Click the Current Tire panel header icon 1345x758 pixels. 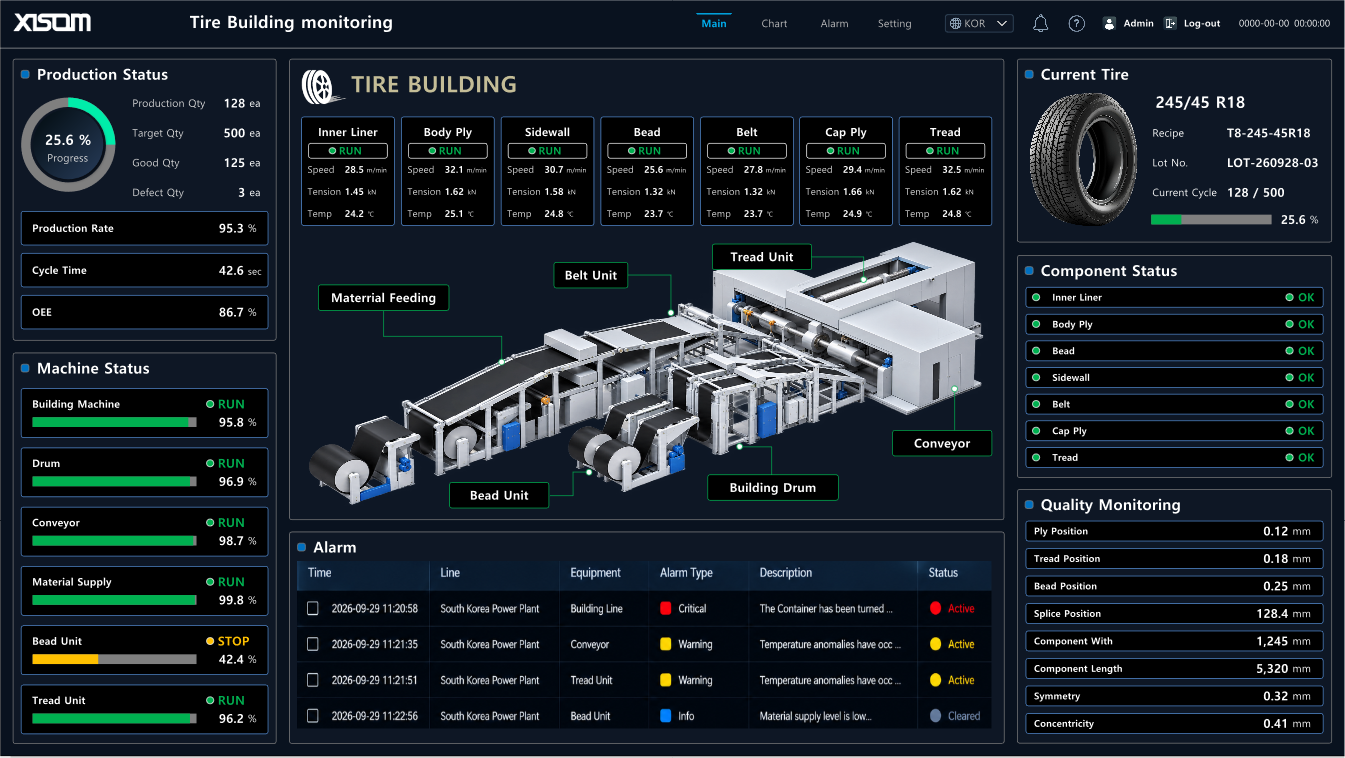click(1029, 74)
